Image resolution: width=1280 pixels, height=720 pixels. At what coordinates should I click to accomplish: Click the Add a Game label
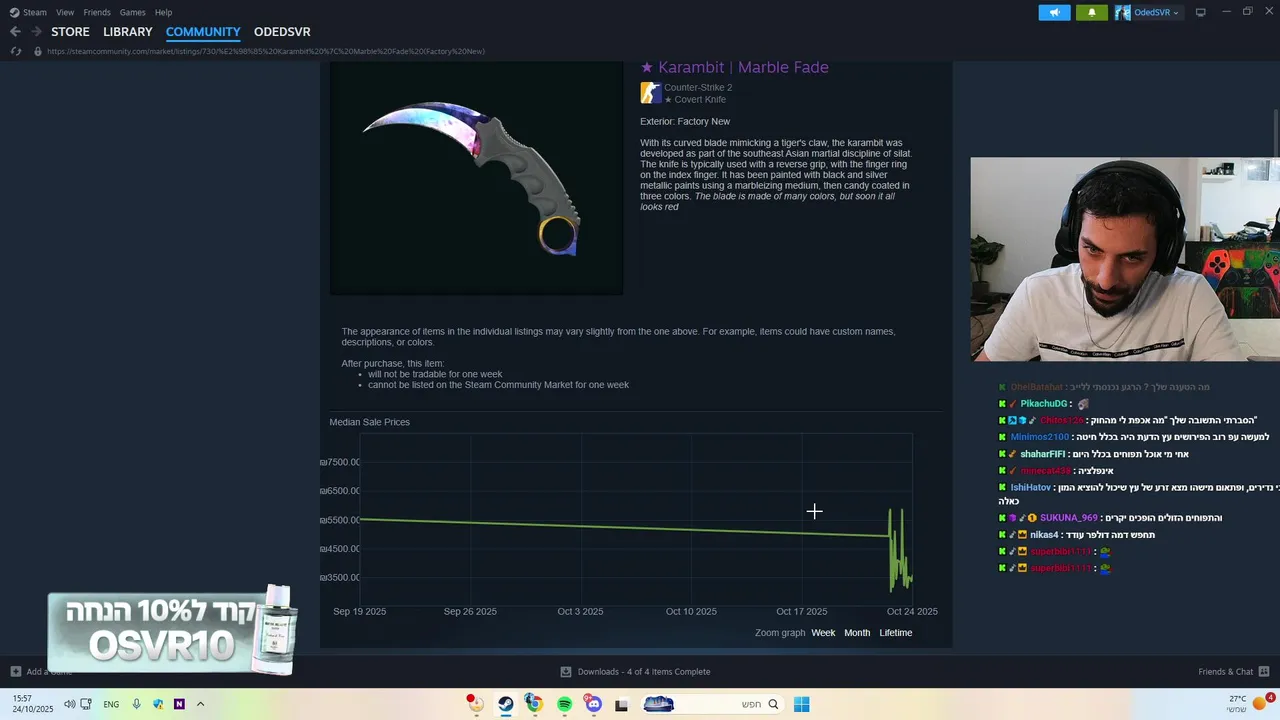pyautogui.click(x=49, y=672)
